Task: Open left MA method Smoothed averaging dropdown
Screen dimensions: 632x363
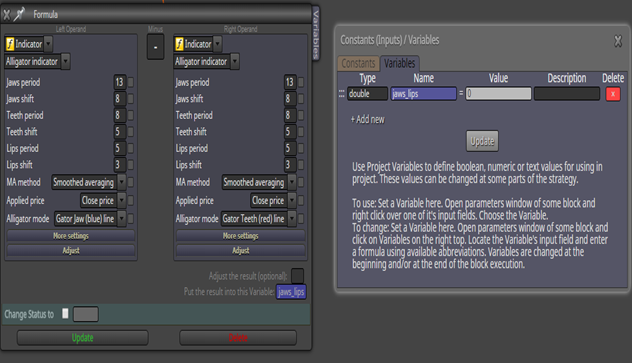Action: [89, 182]
